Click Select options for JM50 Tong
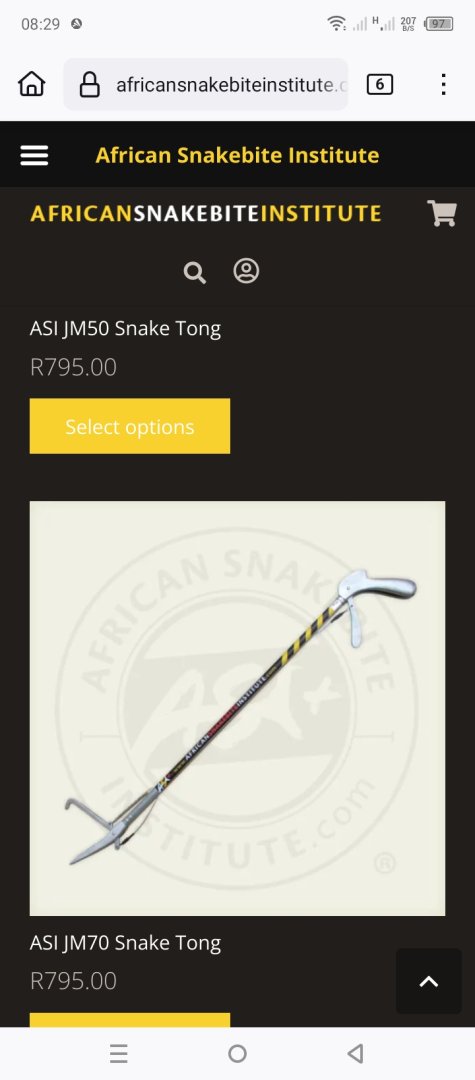The height and width of the screenshot is (1080, 475). (x=129, y=426)
